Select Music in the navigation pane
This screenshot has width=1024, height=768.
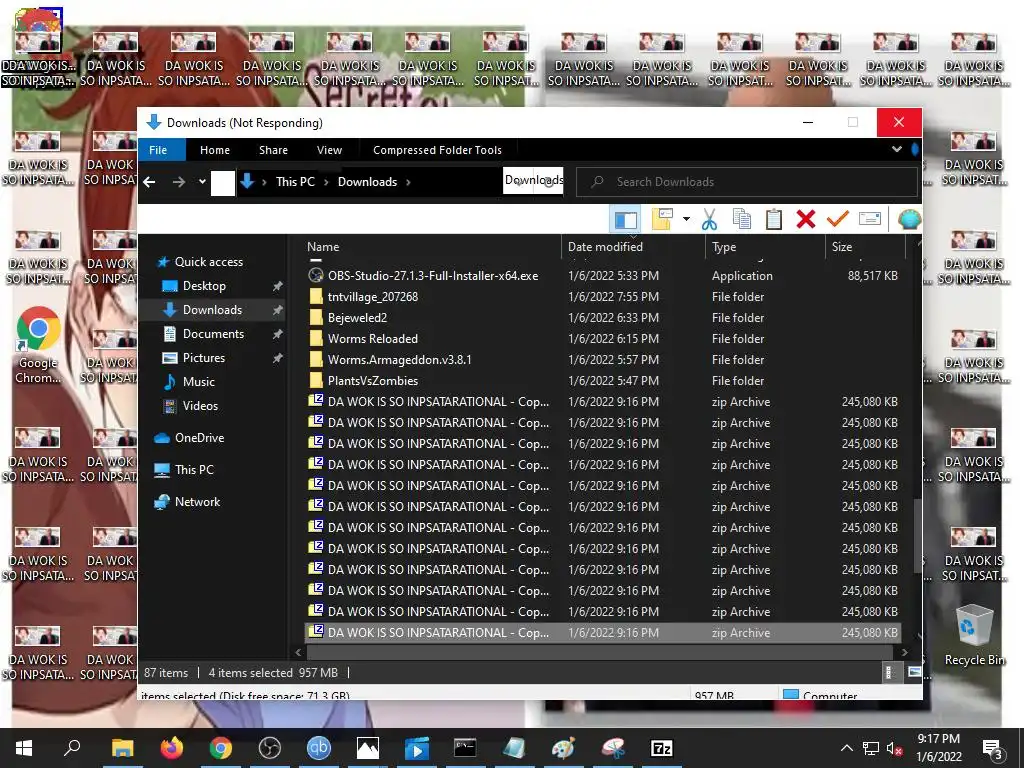coord(199,382)
